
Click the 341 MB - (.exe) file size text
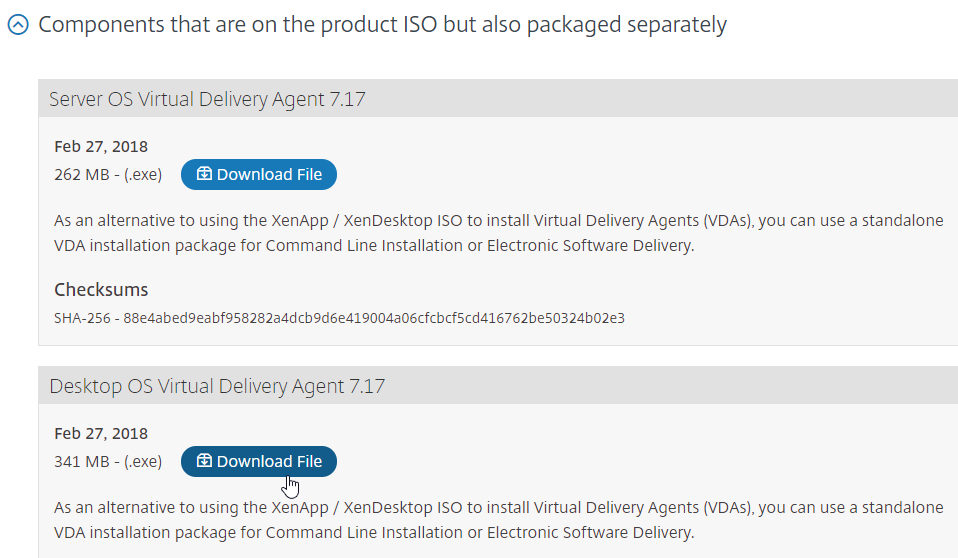tap(108, 461)
